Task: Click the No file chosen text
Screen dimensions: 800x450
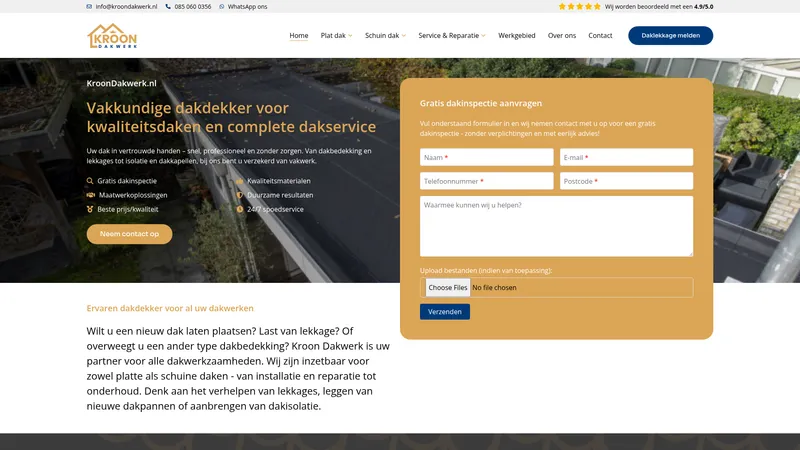Action: (x=494, y=288)
